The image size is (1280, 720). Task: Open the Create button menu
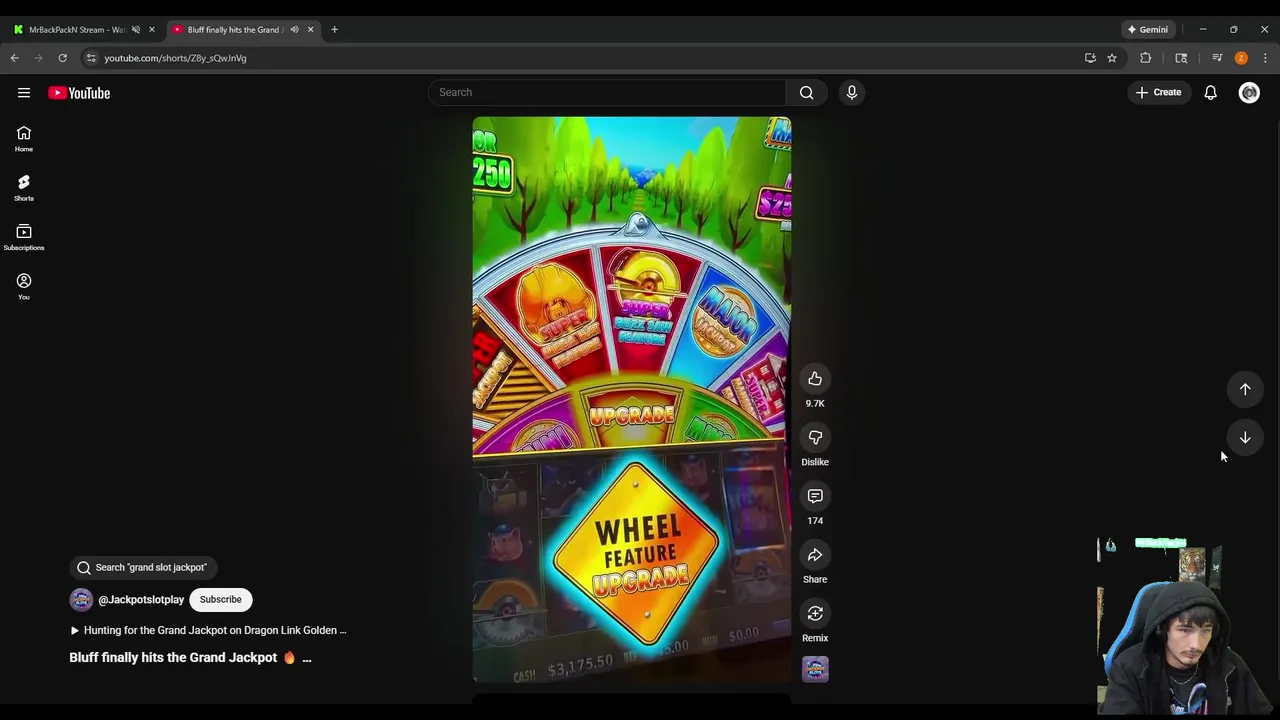[1158, 93]
